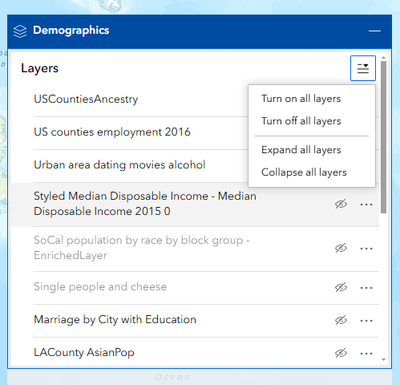Image resolution: width=400 pixels, height=385 pixels.
Task: Show the Marriage by City with Education layer
Action: point(341,320)
